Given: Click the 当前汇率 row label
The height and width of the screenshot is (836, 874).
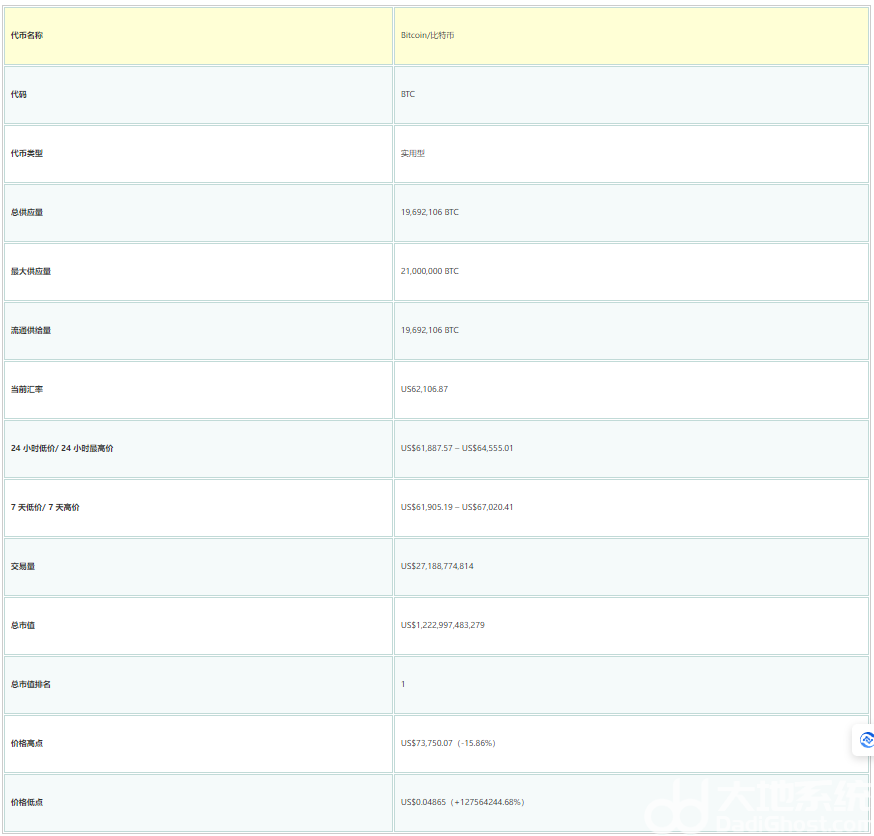Looking at the screenshot, I should pyautogui.click(x=27, y=389).
